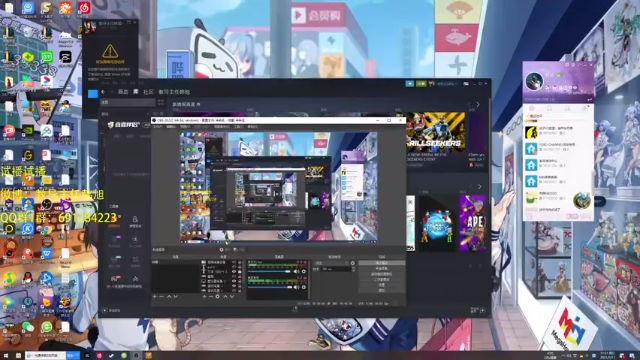Screen dimensions: 640x360
Task: Click the top streaming button in OBS controls
Action: pyautogui.click(x=382, y=262)
